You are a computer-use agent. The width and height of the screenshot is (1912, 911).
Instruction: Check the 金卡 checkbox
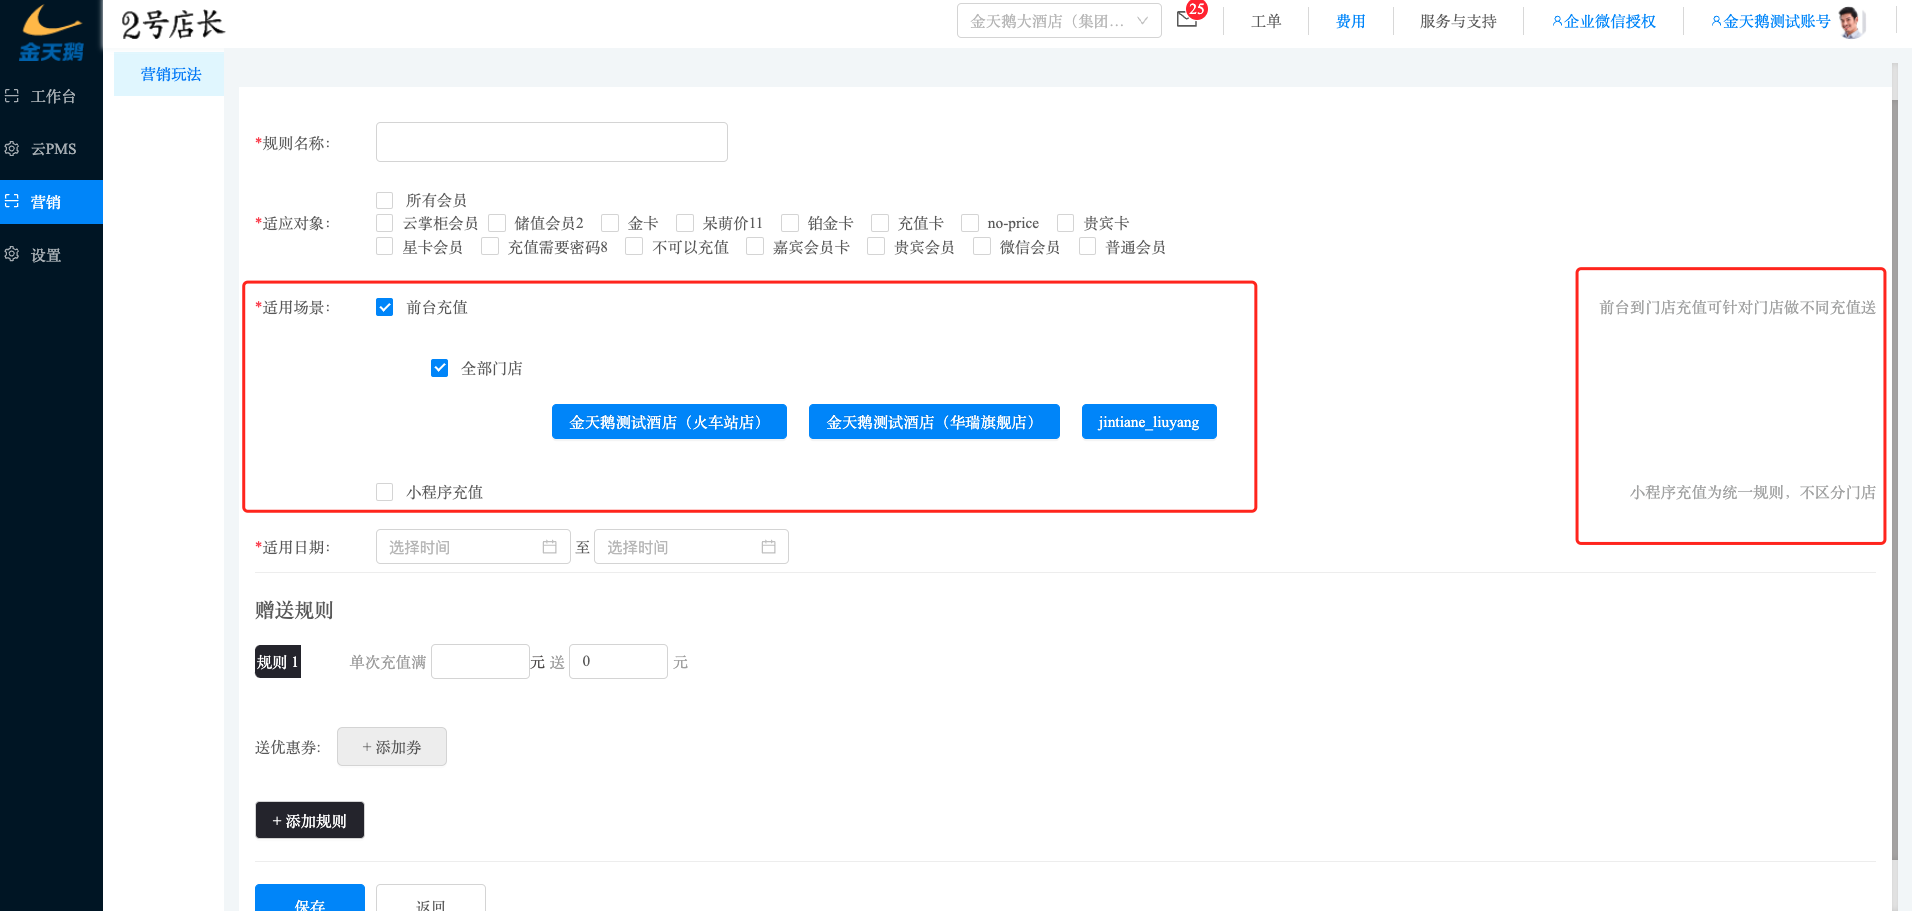[x=610, y=223]
